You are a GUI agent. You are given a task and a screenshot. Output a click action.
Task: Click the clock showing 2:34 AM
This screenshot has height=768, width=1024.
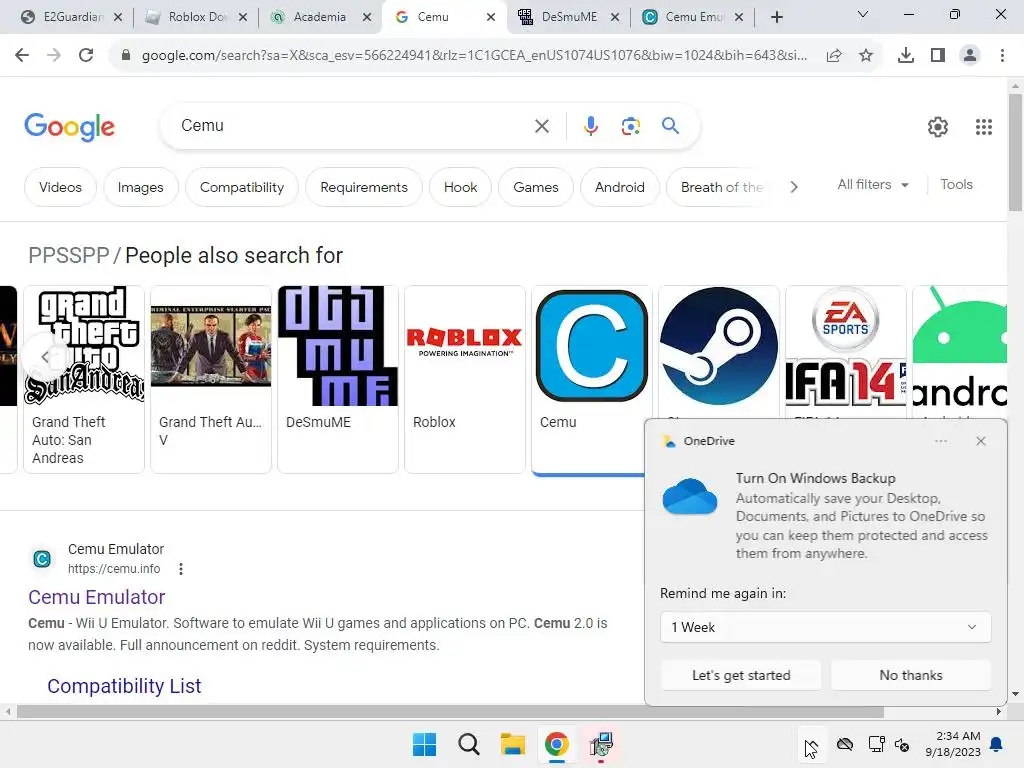pos(953,744)
